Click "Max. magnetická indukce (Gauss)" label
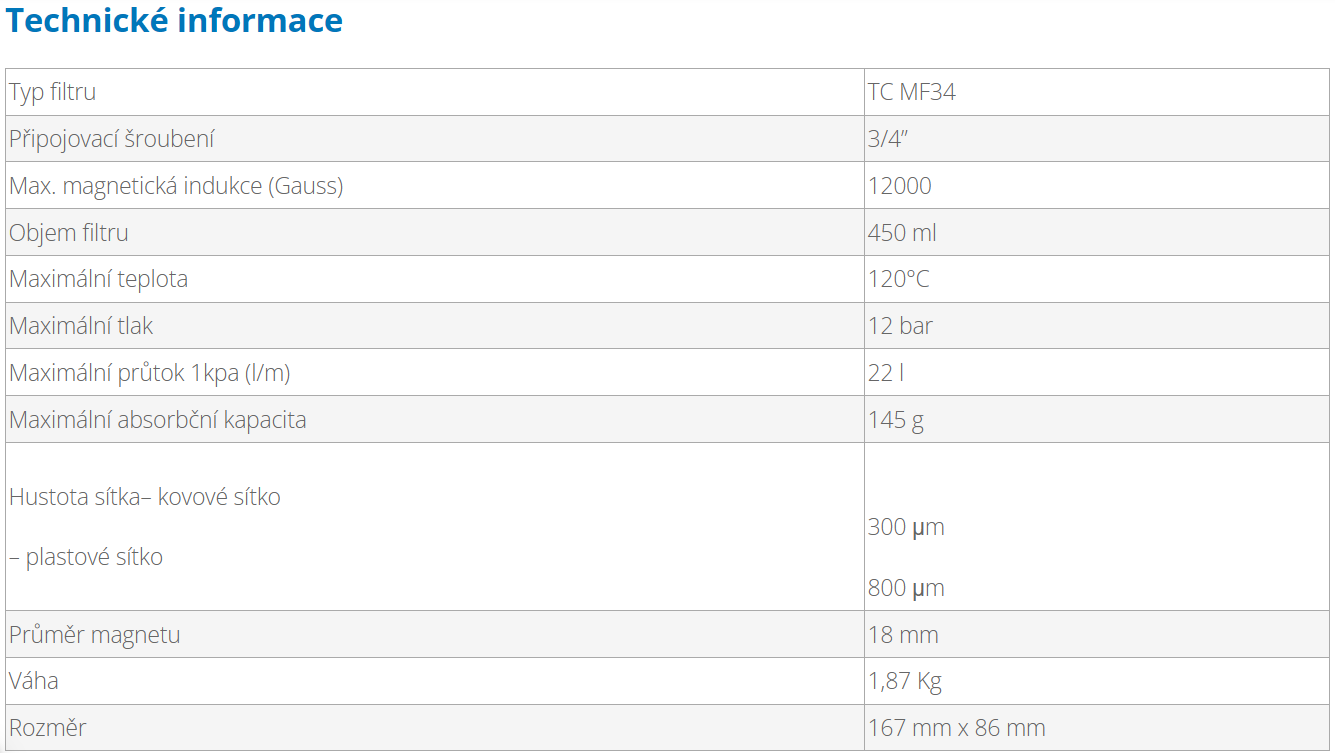 pos(176,186)
